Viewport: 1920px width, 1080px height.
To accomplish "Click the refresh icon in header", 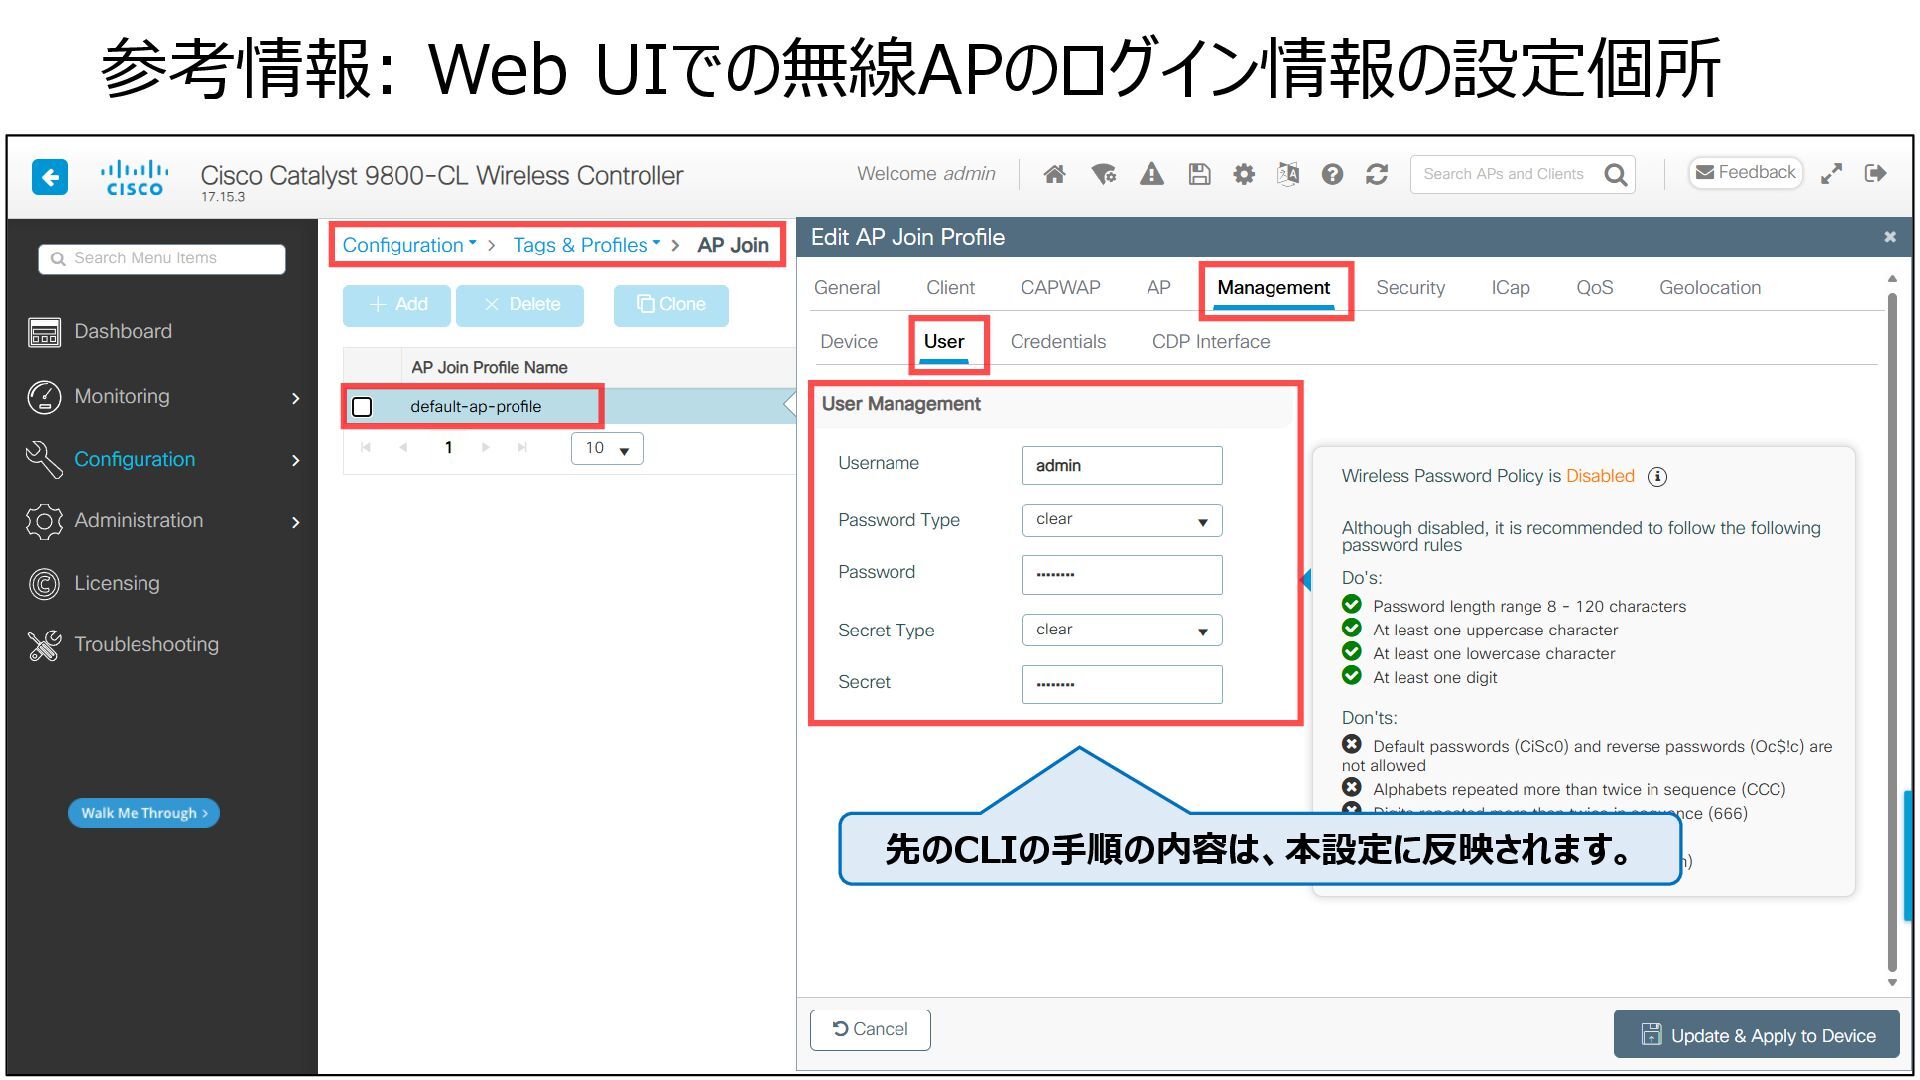I will (1377, 175).
